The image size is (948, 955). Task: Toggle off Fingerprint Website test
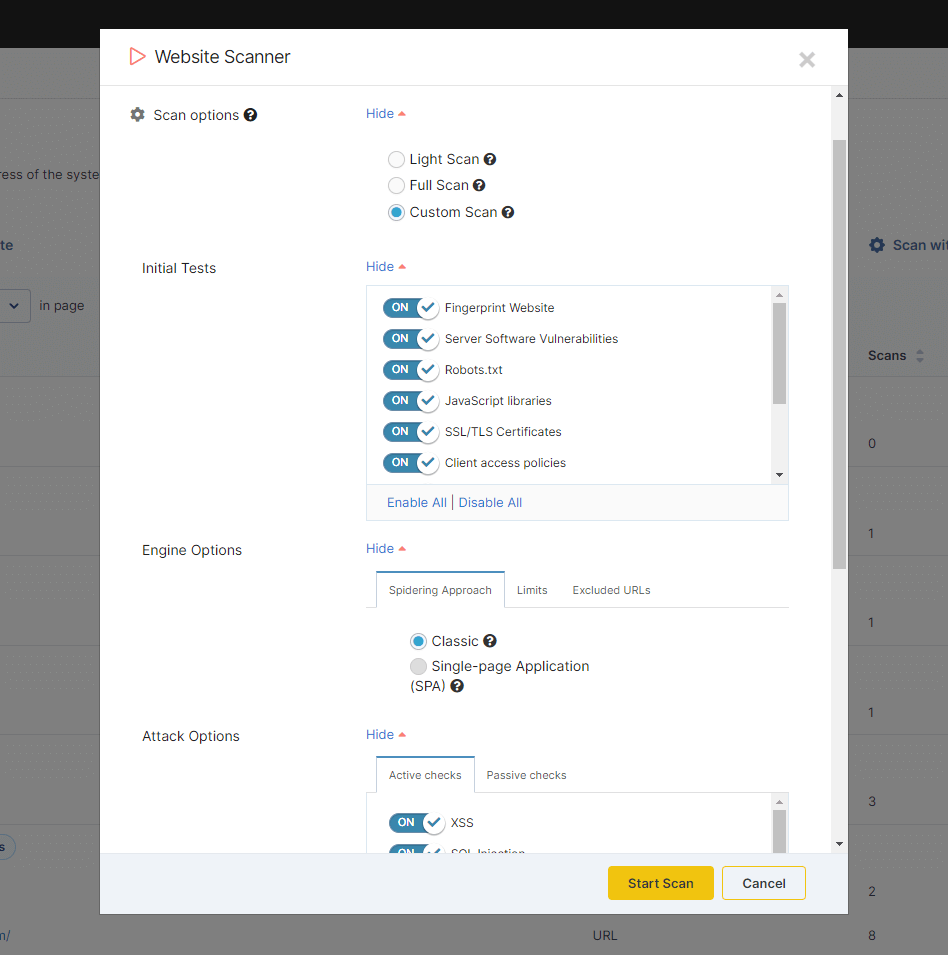pyautogui.click(x=411, y=308)
